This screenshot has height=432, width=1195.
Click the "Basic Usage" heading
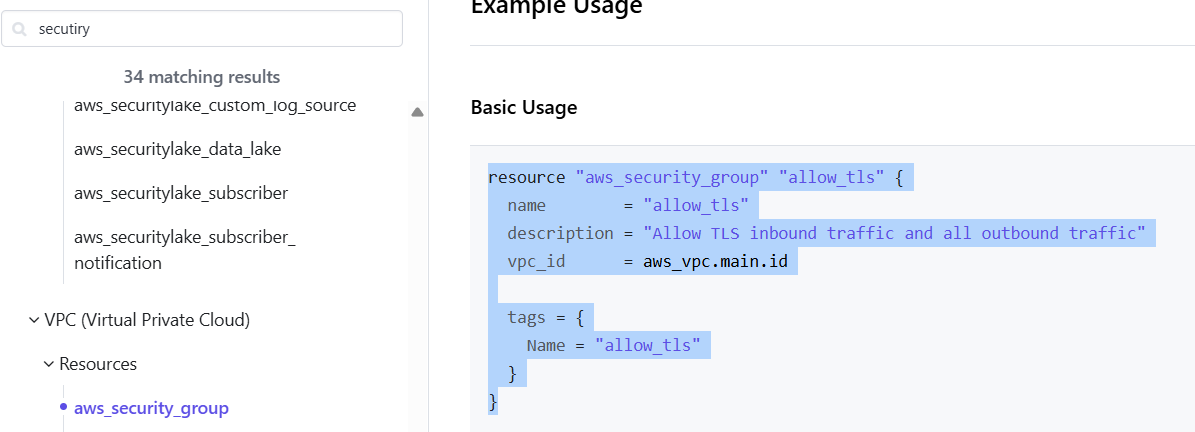point(524,107)
